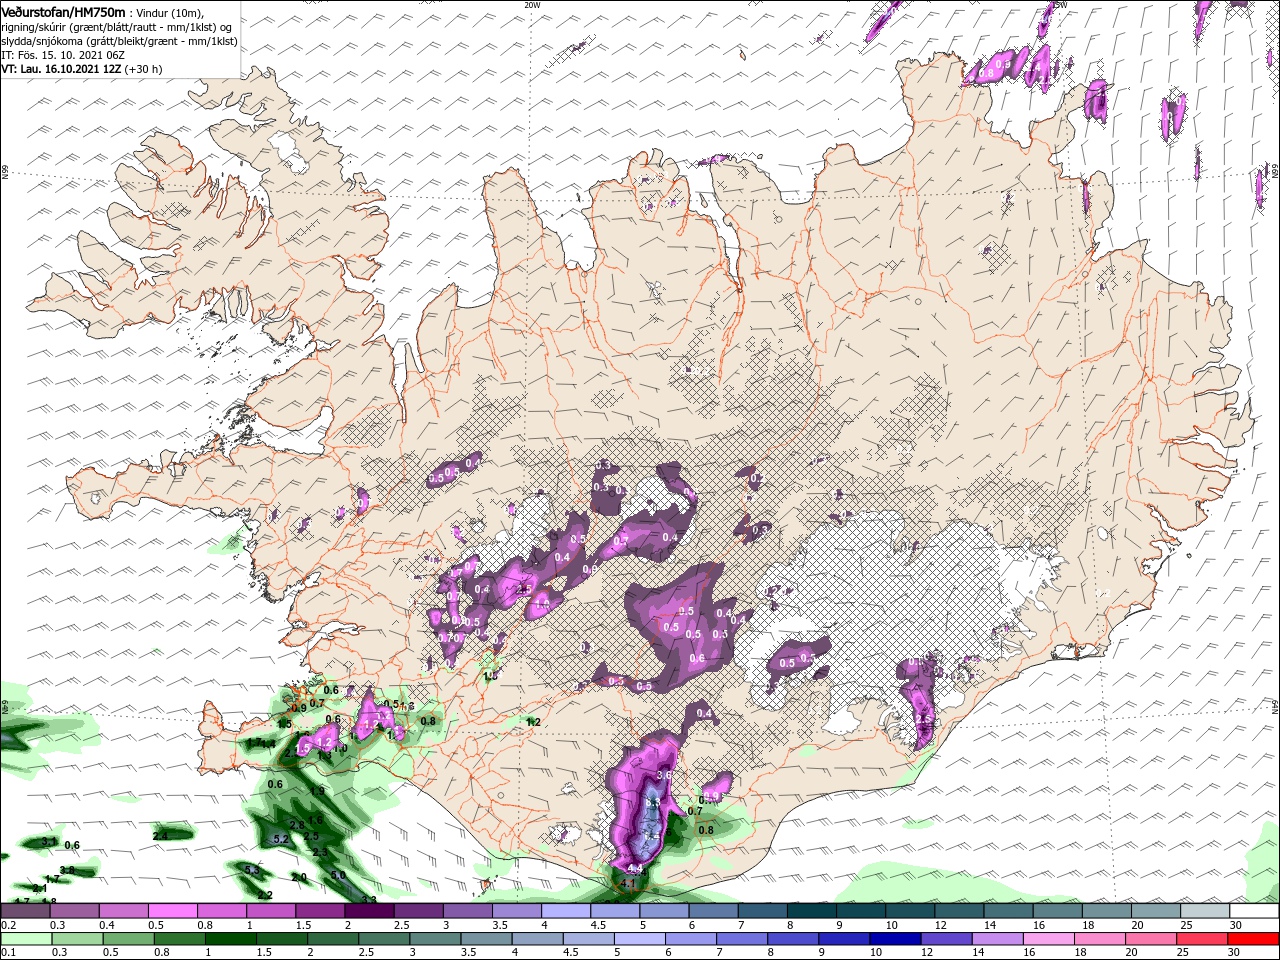This screenshot has width=1280, height=960.
Task: Pick the lightest green swatch at 0.1 on rain scale
Action: click(x=25, y=939)
